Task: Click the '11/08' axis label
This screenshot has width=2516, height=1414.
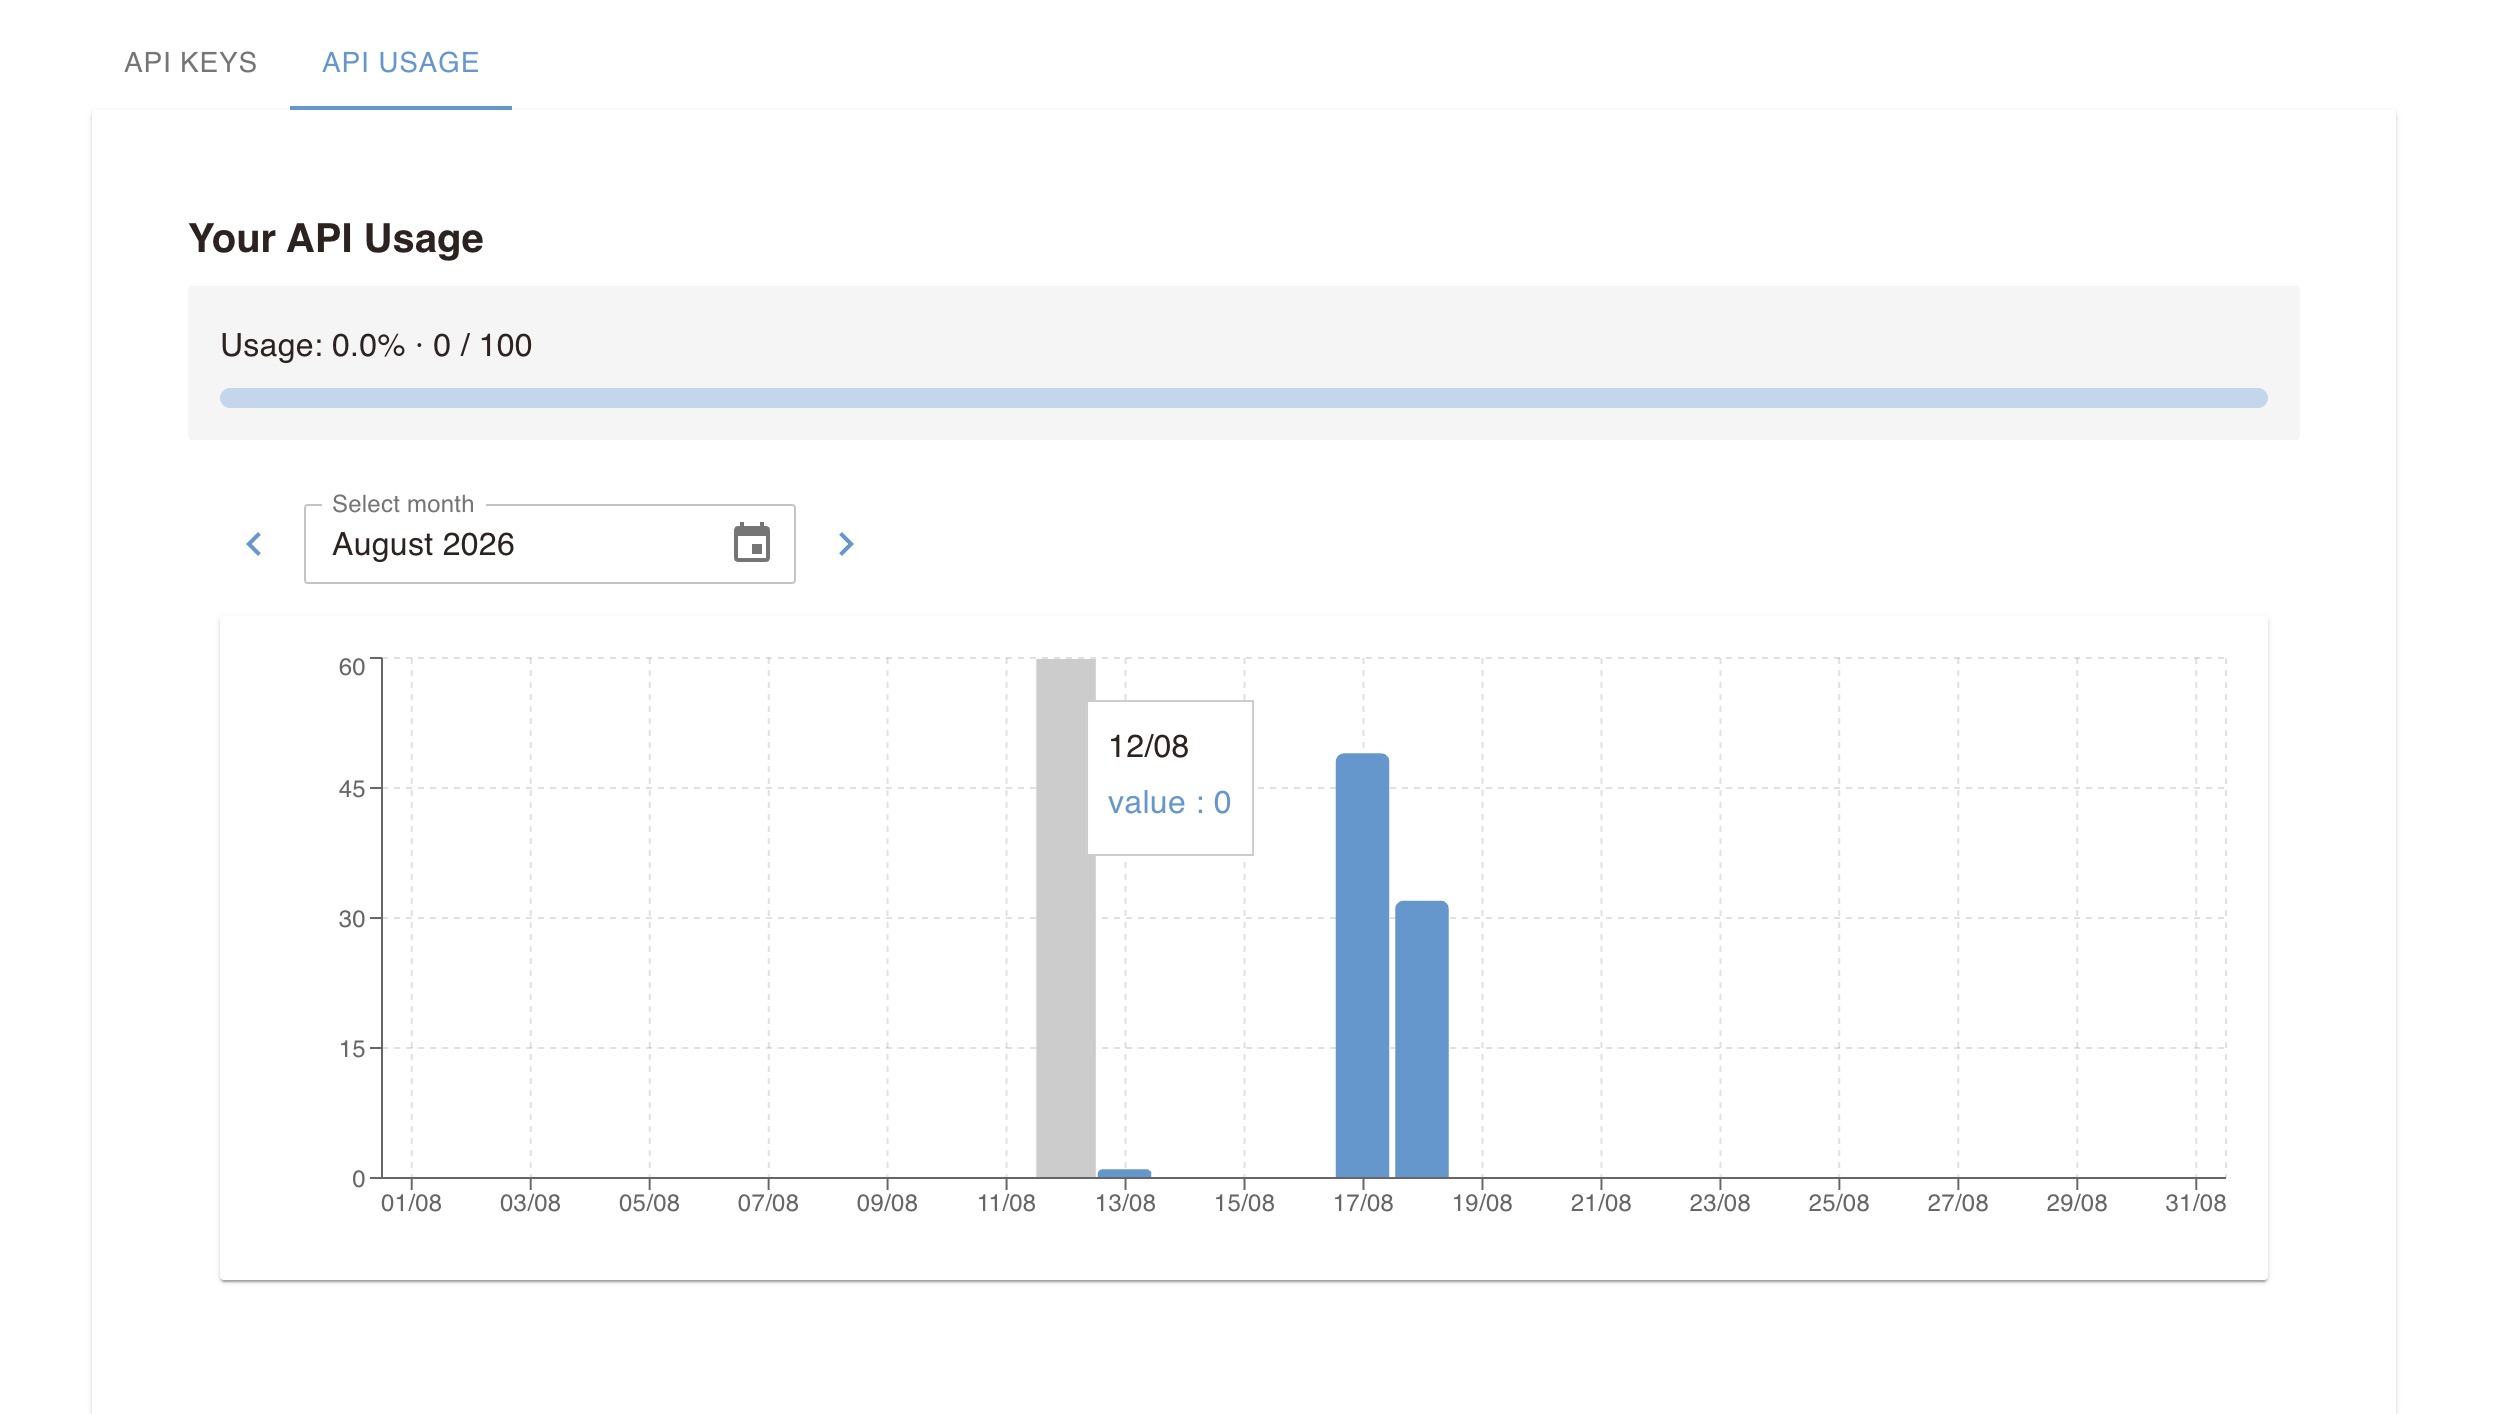Action: point(1006,1203)
